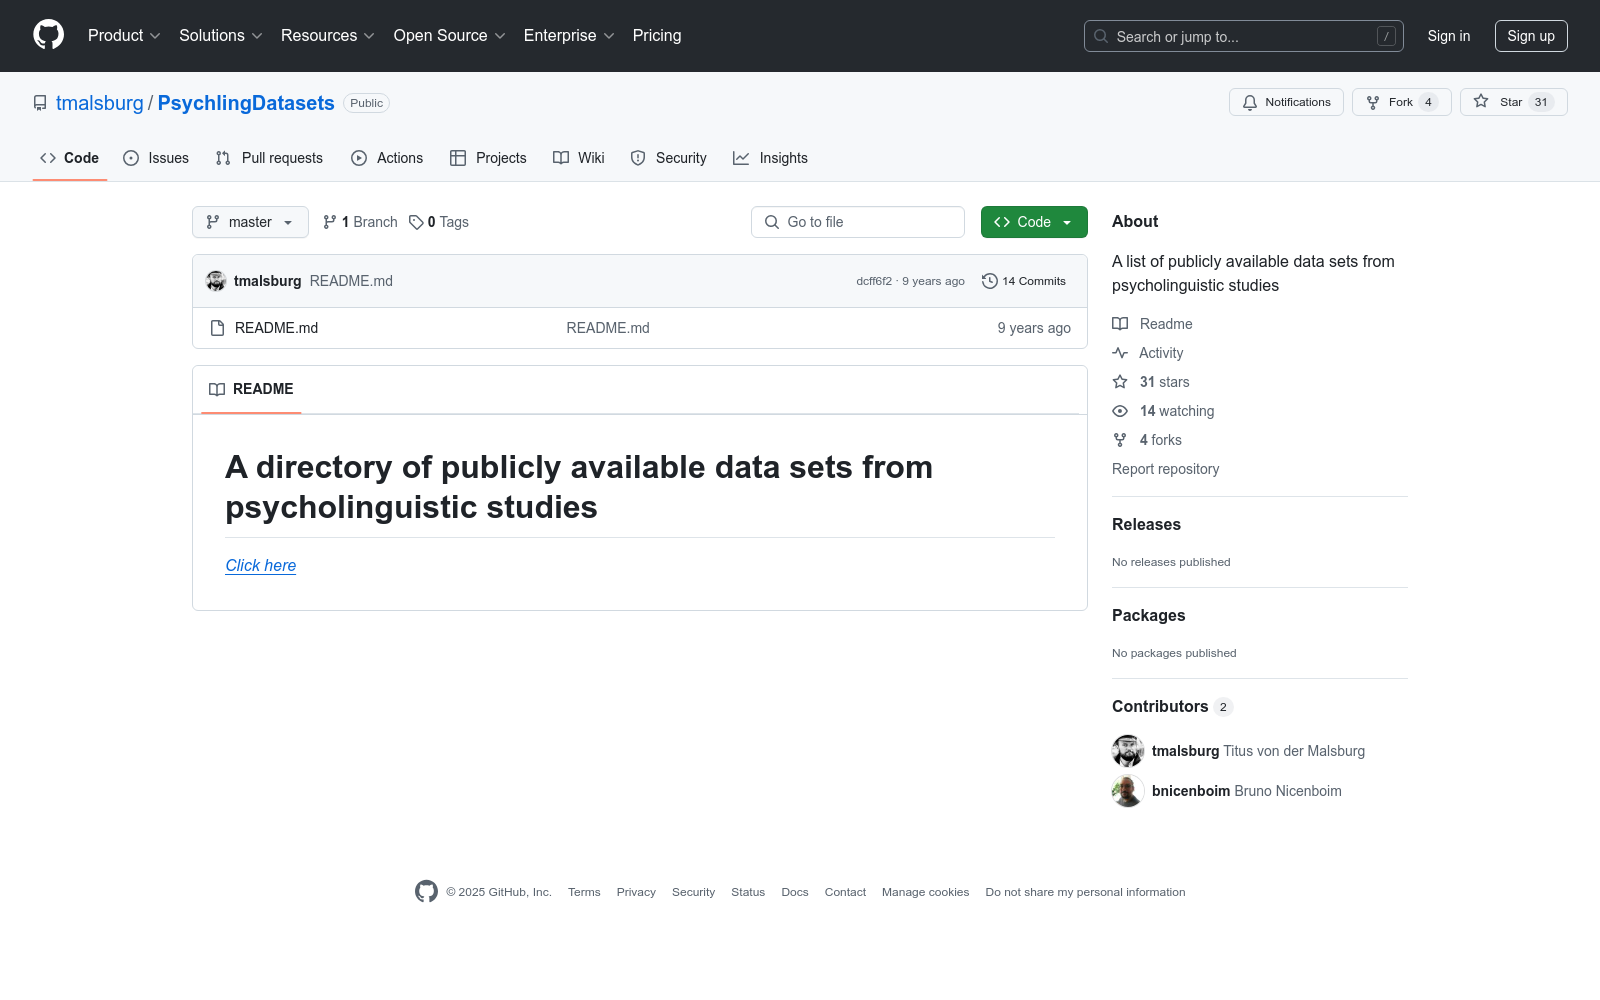
Task: Fork this repository
Action: tap(1402, 102)
